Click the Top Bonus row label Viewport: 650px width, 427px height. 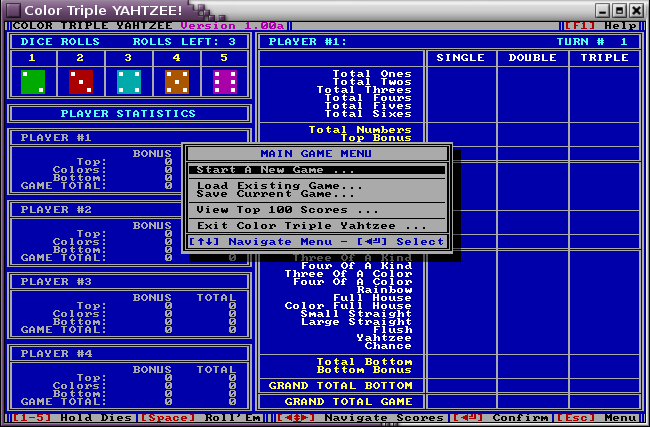click(376, 138)
